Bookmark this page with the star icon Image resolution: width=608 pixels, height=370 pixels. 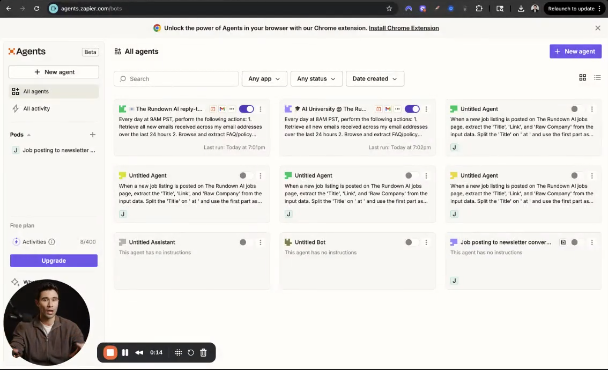(x=389, y=9)
